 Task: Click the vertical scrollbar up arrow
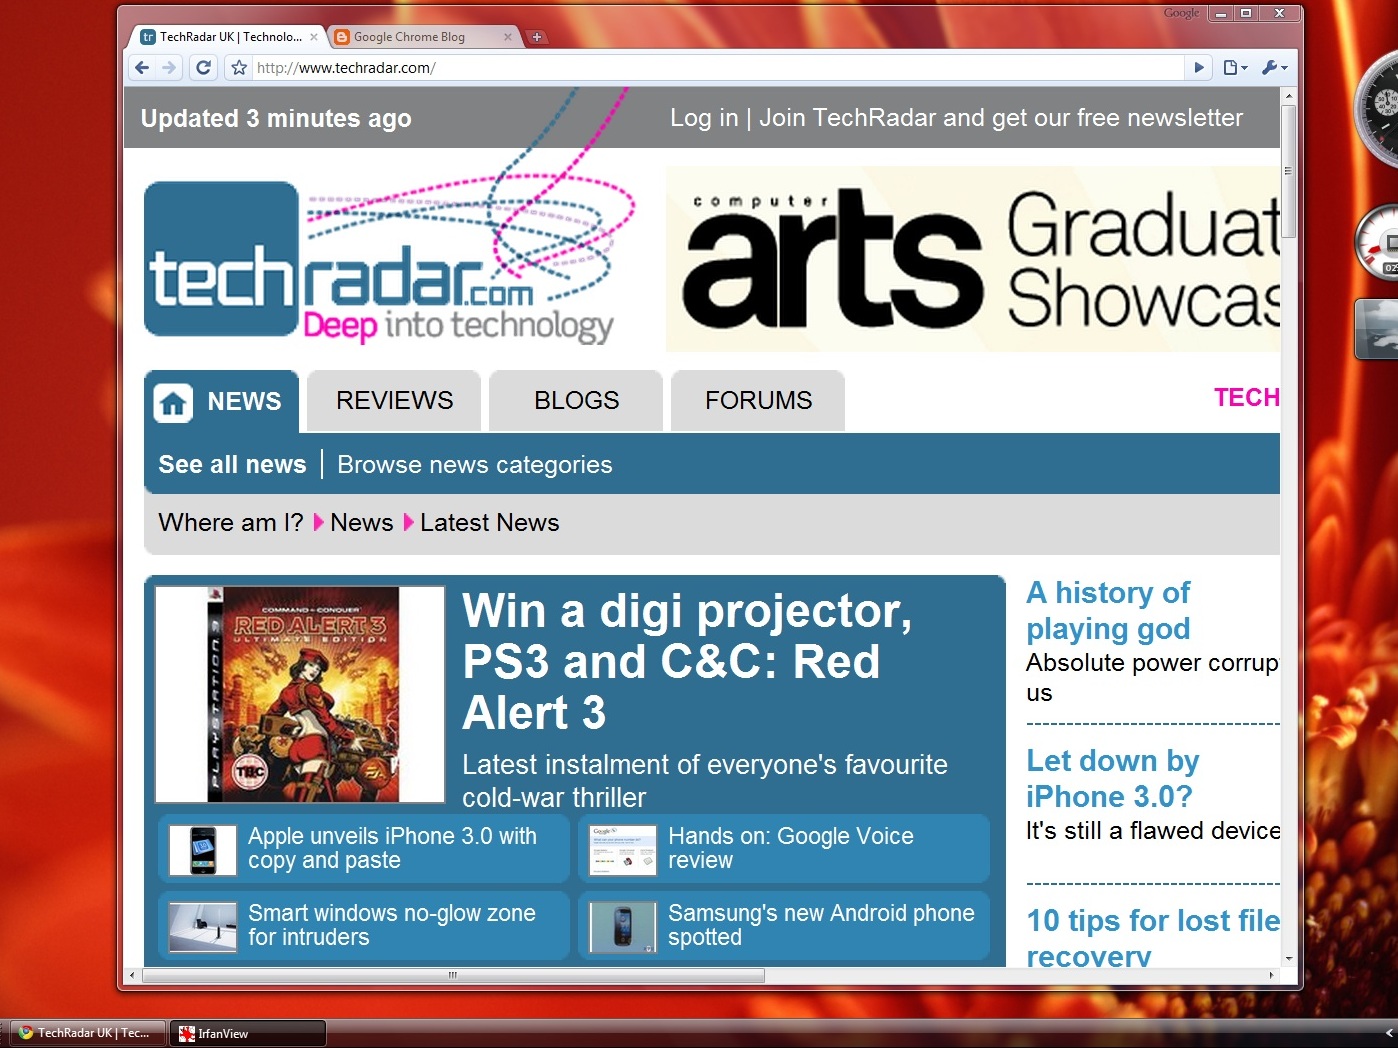click(x=1289, y=96)
